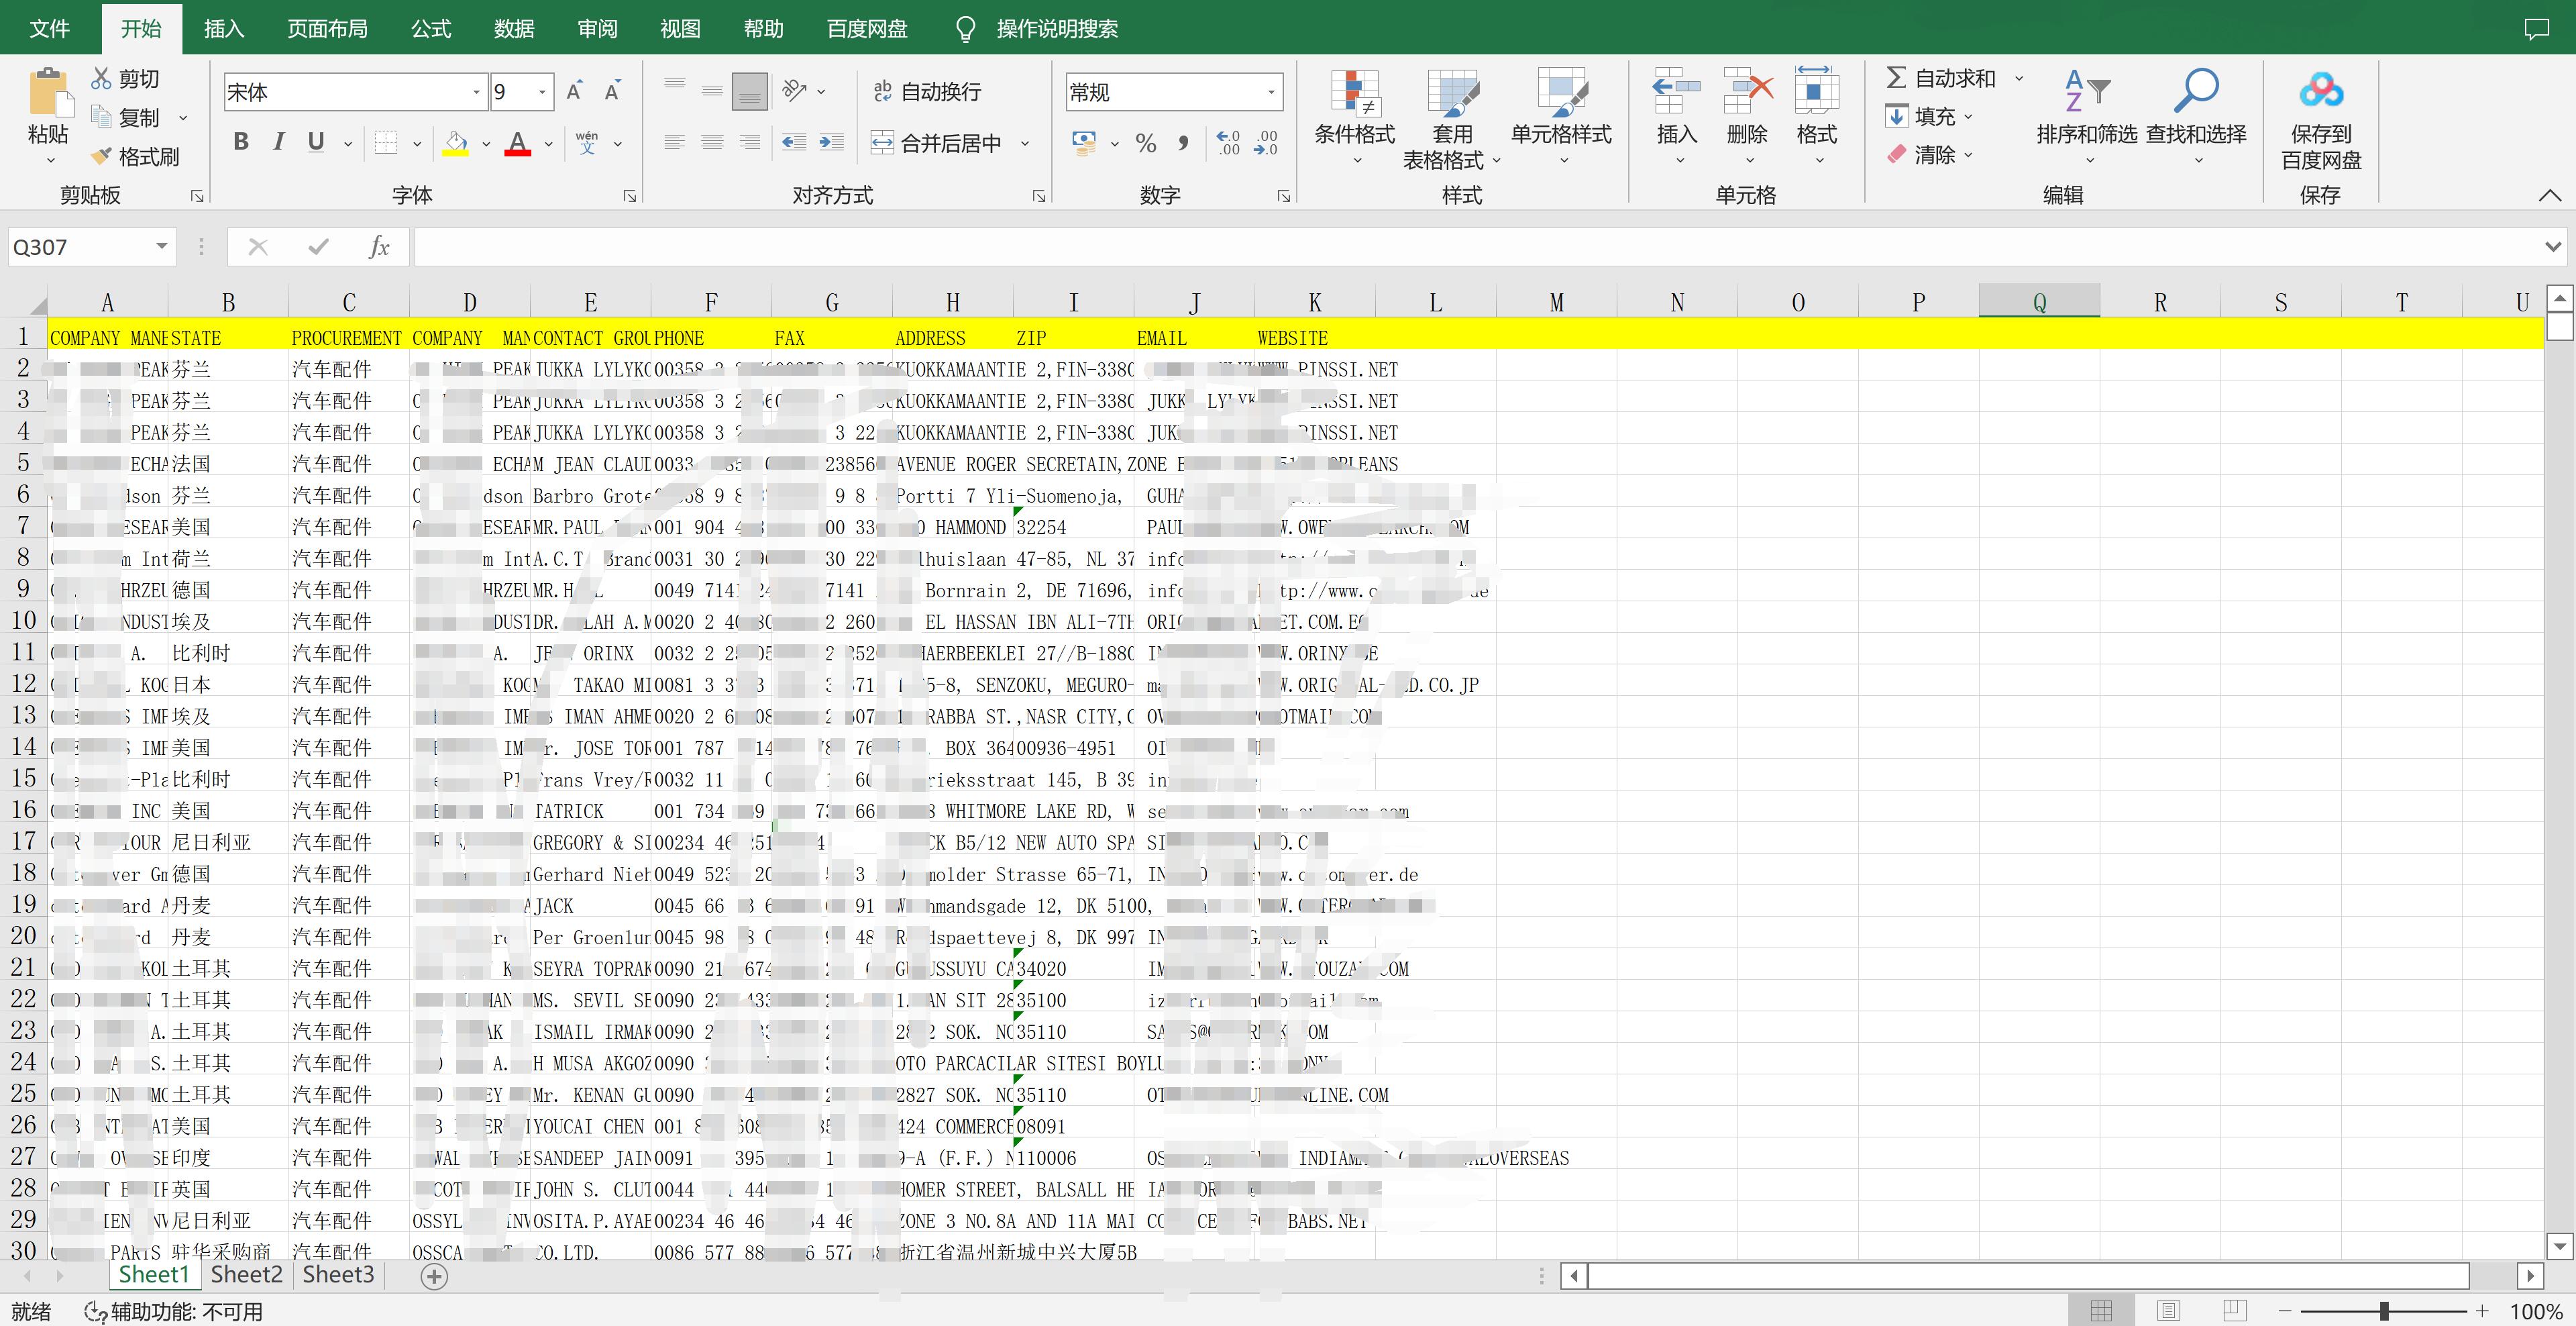The width and height of the screenshot is (2576, 1326).
Task: Click the decrease indent icon
Action: 794,143
